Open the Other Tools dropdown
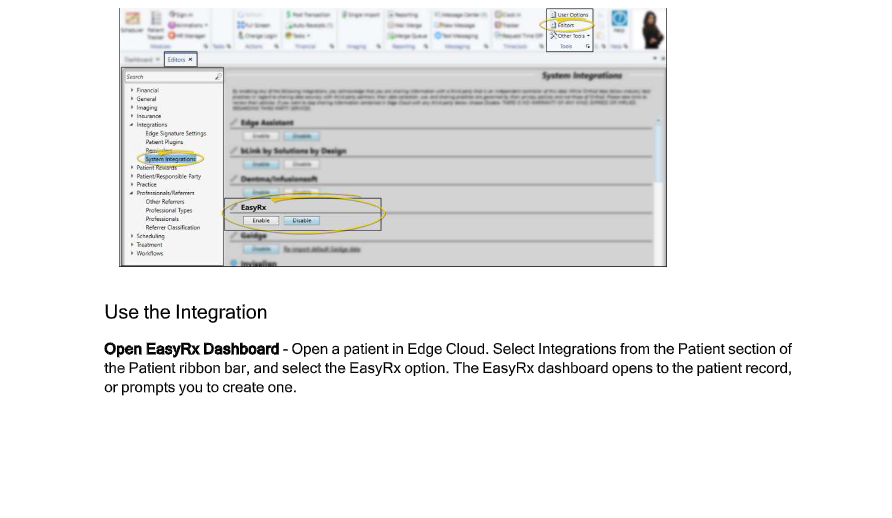This screenshot has height=518, width=892. [x=570, y=35]
